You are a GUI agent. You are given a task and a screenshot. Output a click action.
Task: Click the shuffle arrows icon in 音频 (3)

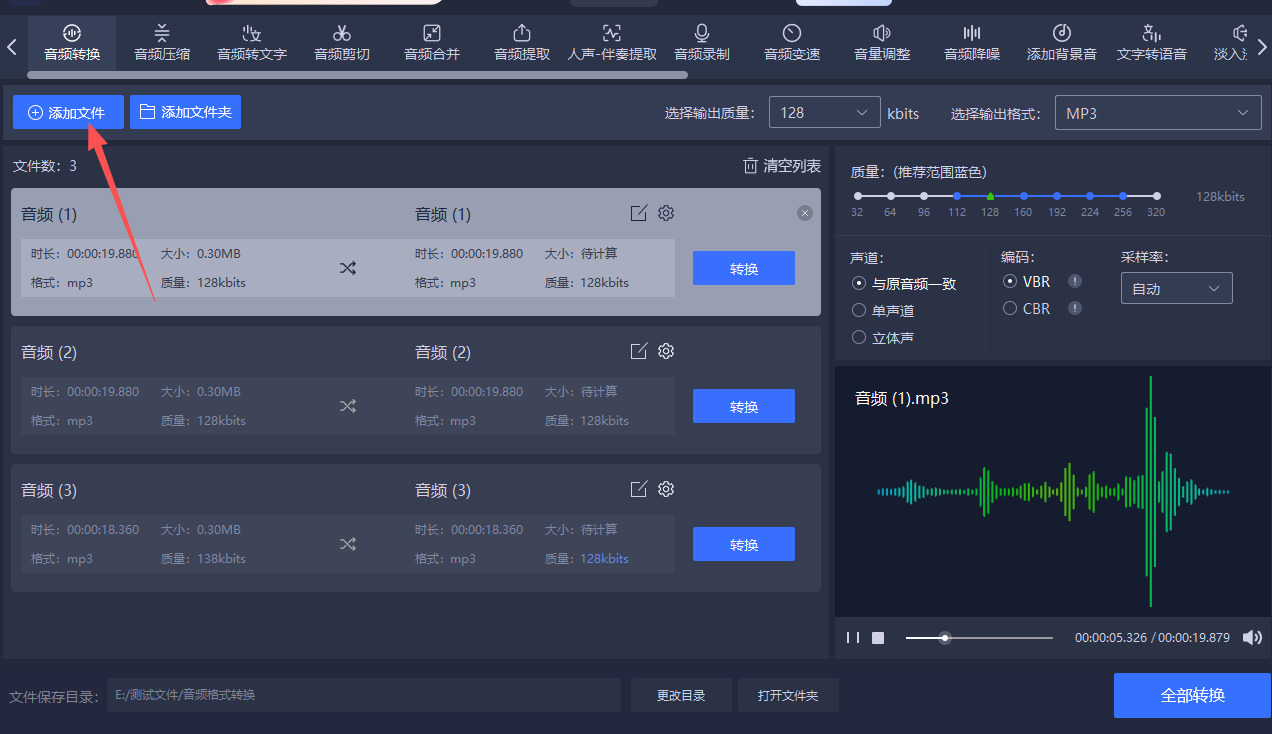click(x=347, y=544)
